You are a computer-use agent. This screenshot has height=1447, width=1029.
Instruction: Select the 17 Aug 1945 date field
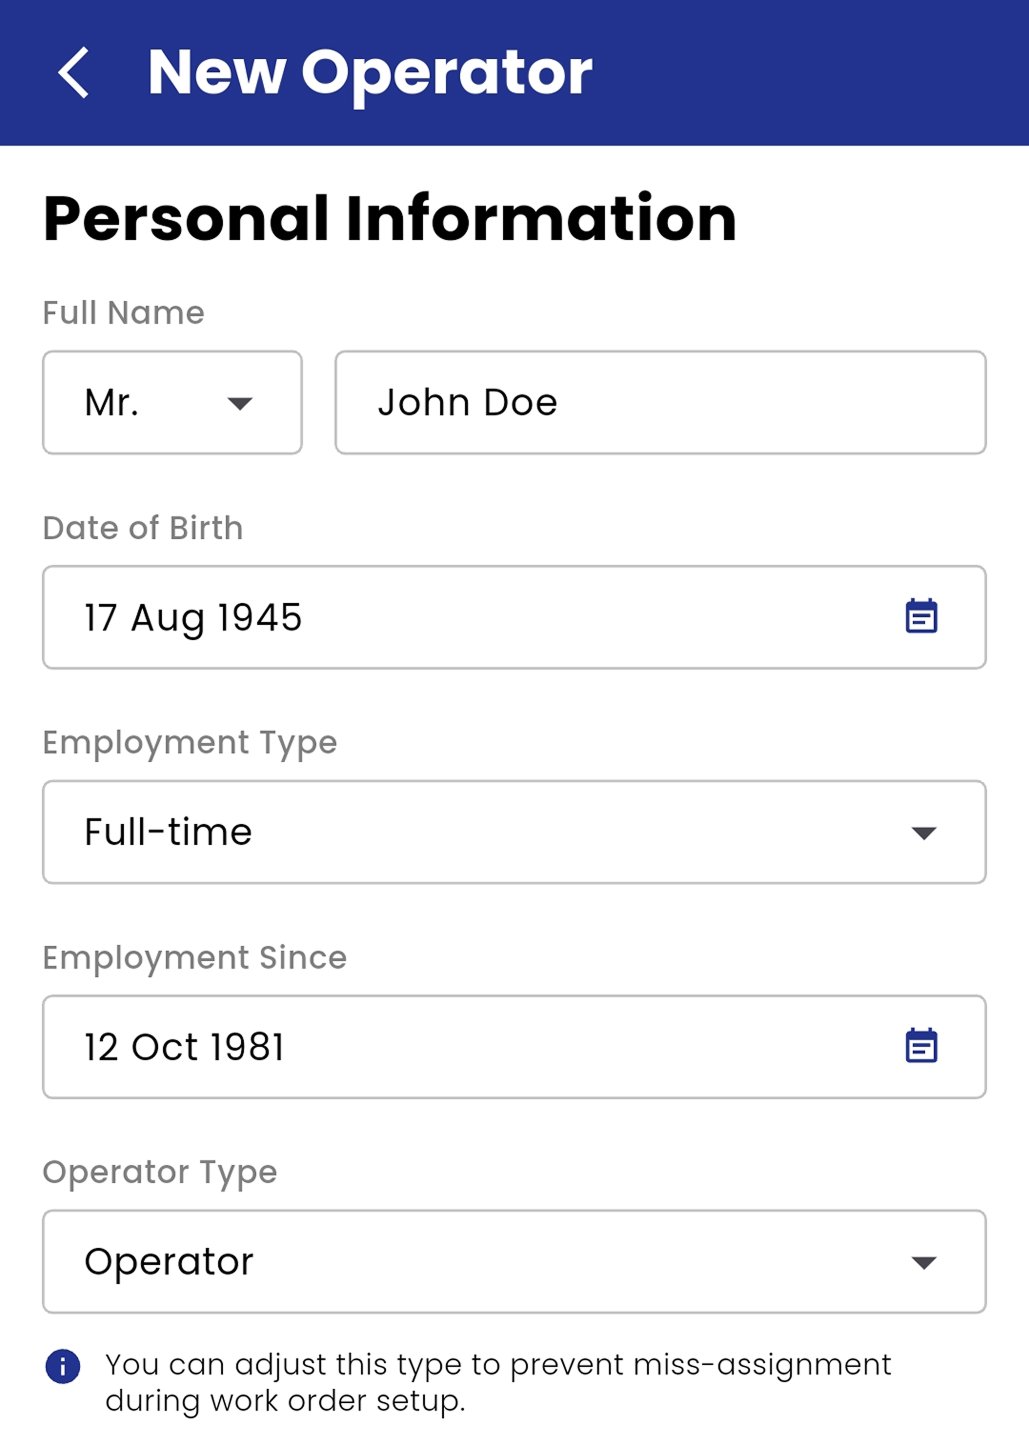click(400, 616)
